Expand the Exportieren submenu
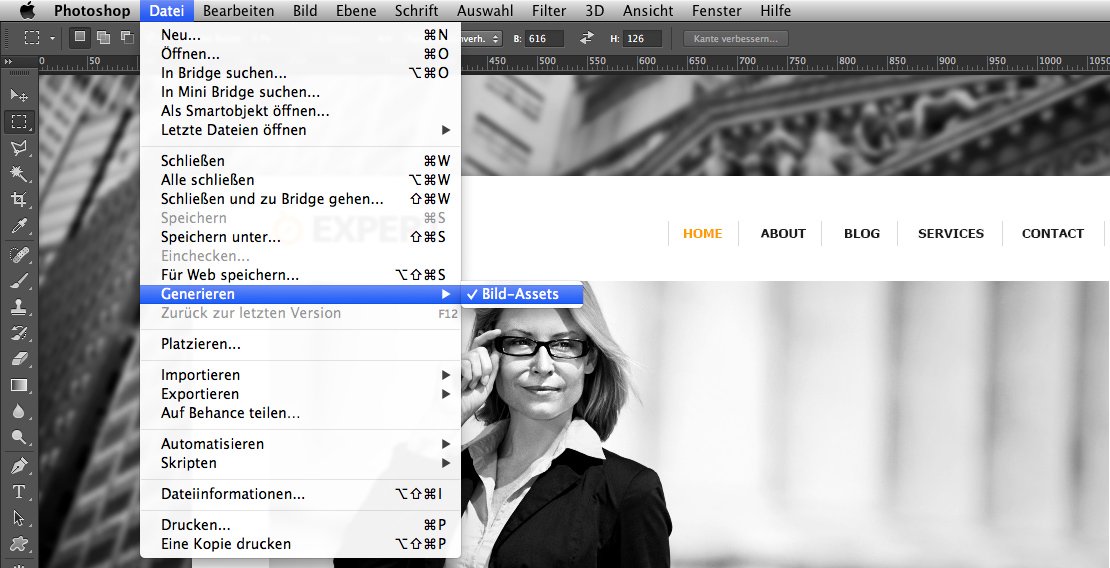Viewport: 1110px width, 568px height. (300, 394)
